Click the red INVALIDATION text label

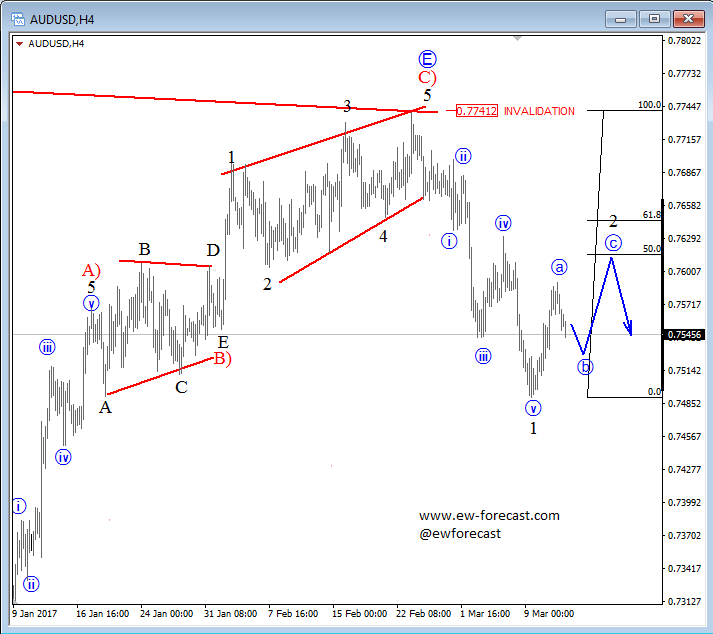[539, 111]
